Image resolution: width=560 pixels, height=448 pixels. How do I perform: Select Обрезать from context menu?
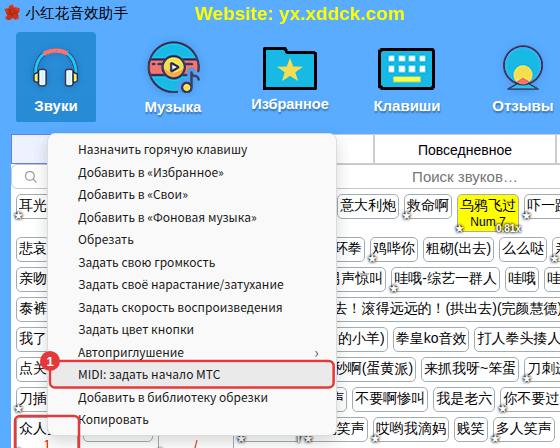(x=192, y=240)
